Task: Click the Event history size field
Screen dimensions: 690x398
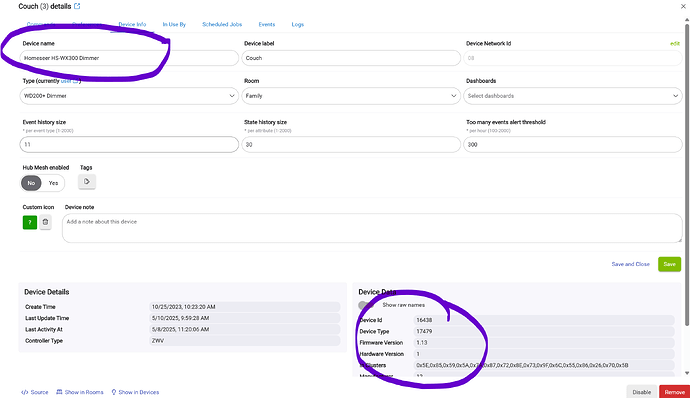Action: [129, 144]
